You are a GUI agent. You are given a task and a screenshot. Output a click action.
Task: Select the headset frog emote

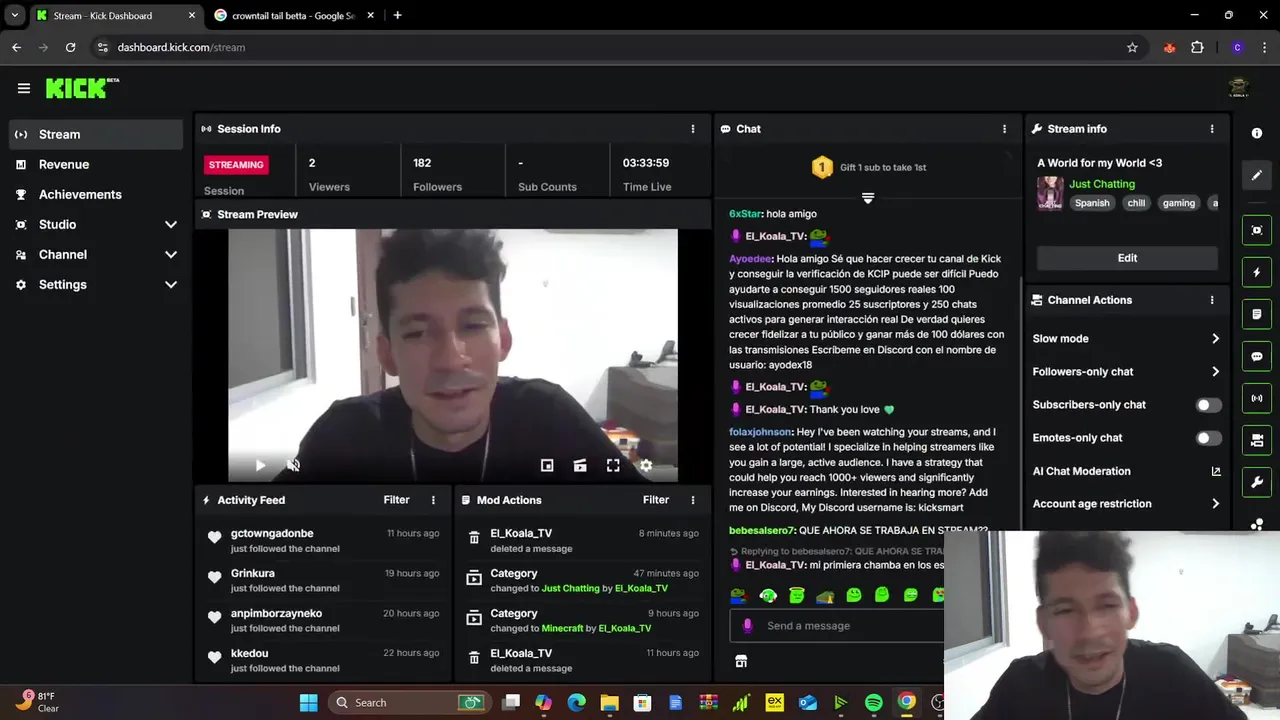[x=768, y=595]
